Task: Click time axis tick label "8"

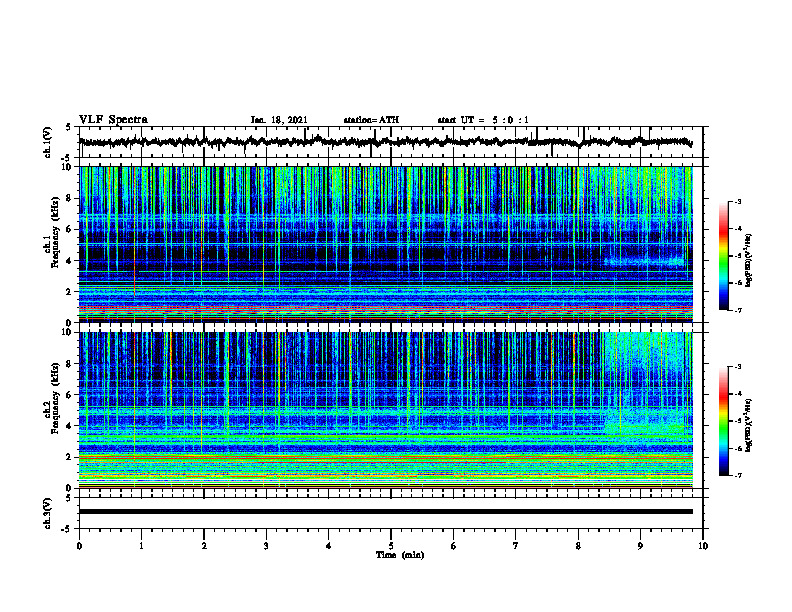Action: coord(578,546)
